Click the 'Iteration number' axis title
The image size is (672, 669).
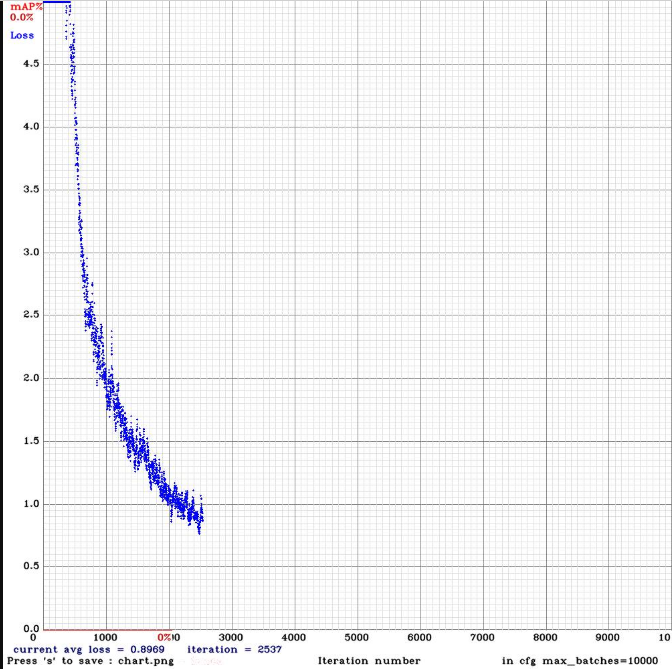point(369,661)
